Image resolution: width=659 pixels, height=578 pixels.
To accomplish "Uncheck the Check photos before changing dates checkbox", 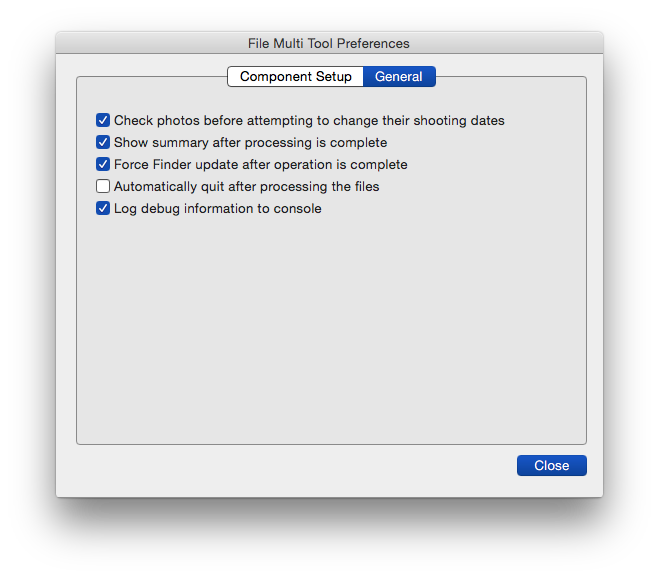I will click(x=103, y=120).
